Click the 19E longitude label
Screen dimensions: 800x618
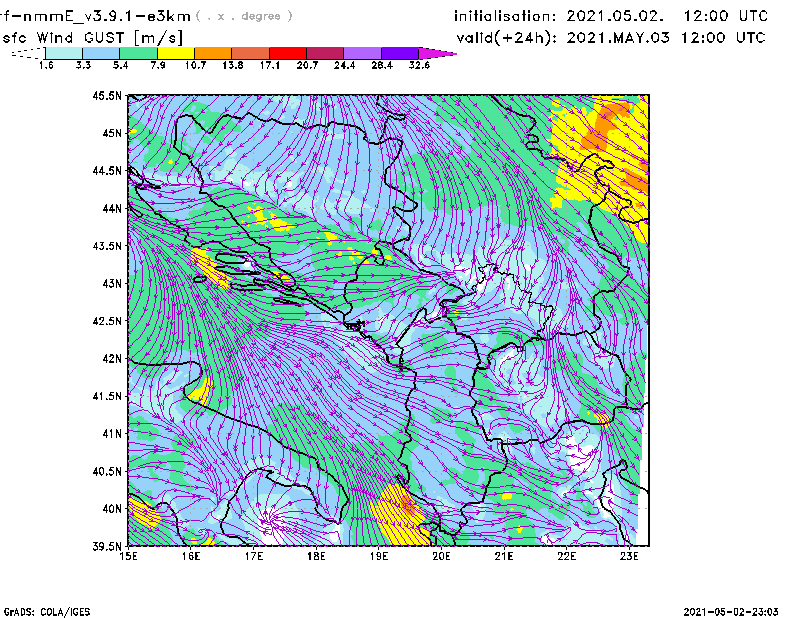(379, 556)
